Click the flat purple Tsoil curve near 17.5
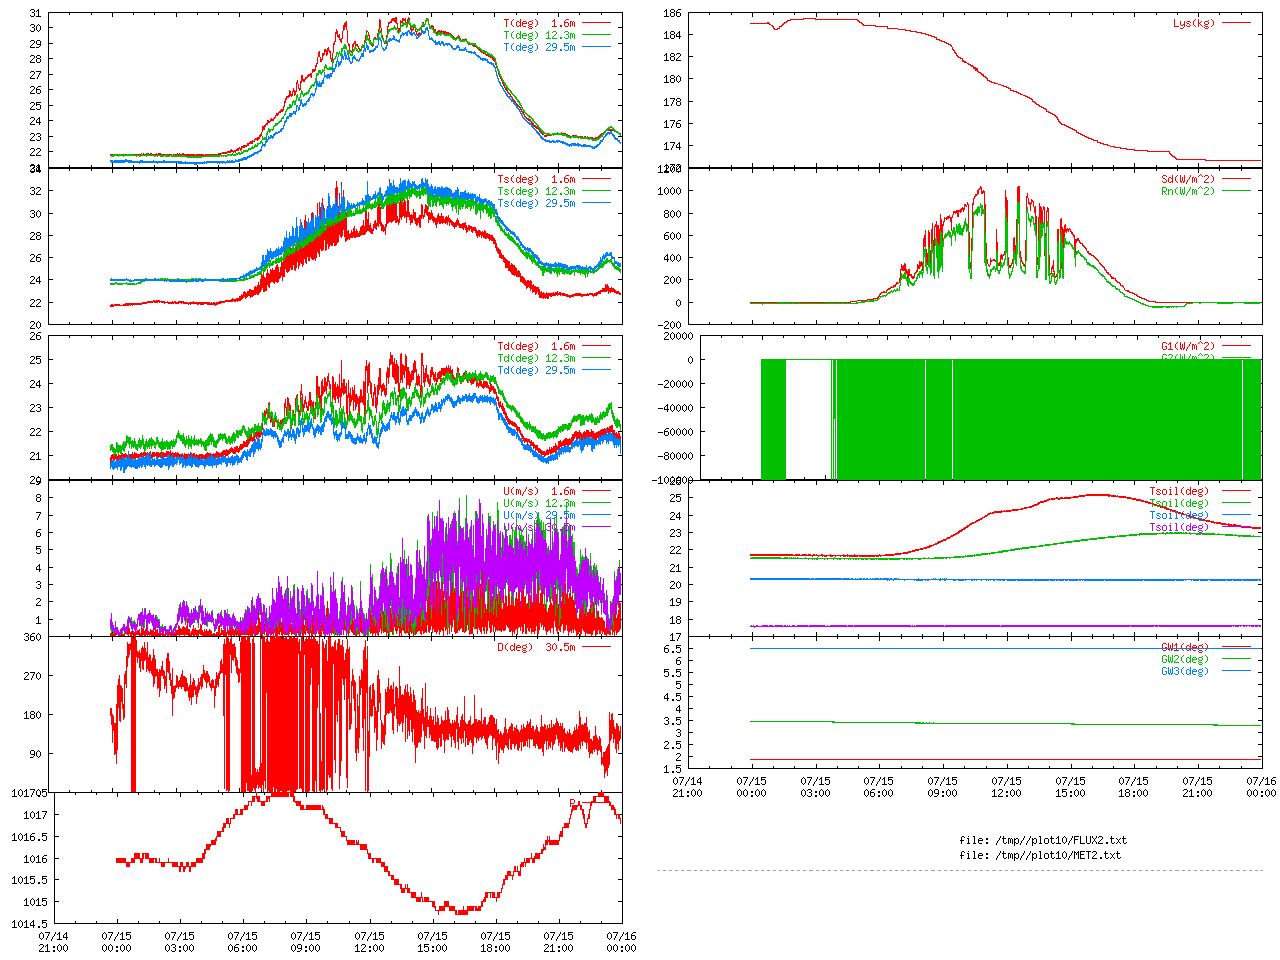1280x960 pixels. point(1000,626)
